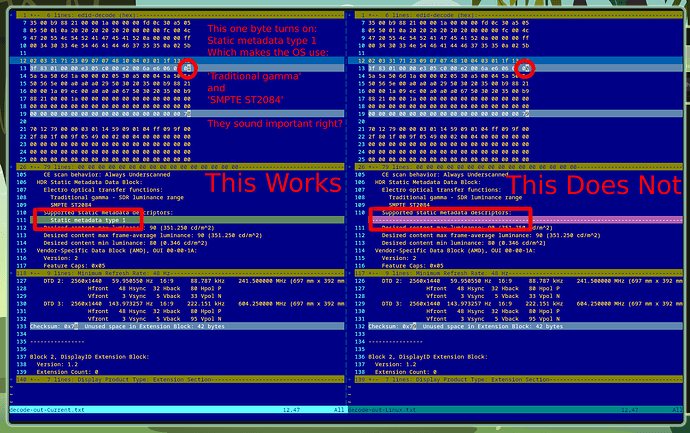Screen dimensions: 690x433
Task: Click right Vendor-Specific Data Block (AMD) line
Action: click(x=455, y=250)
